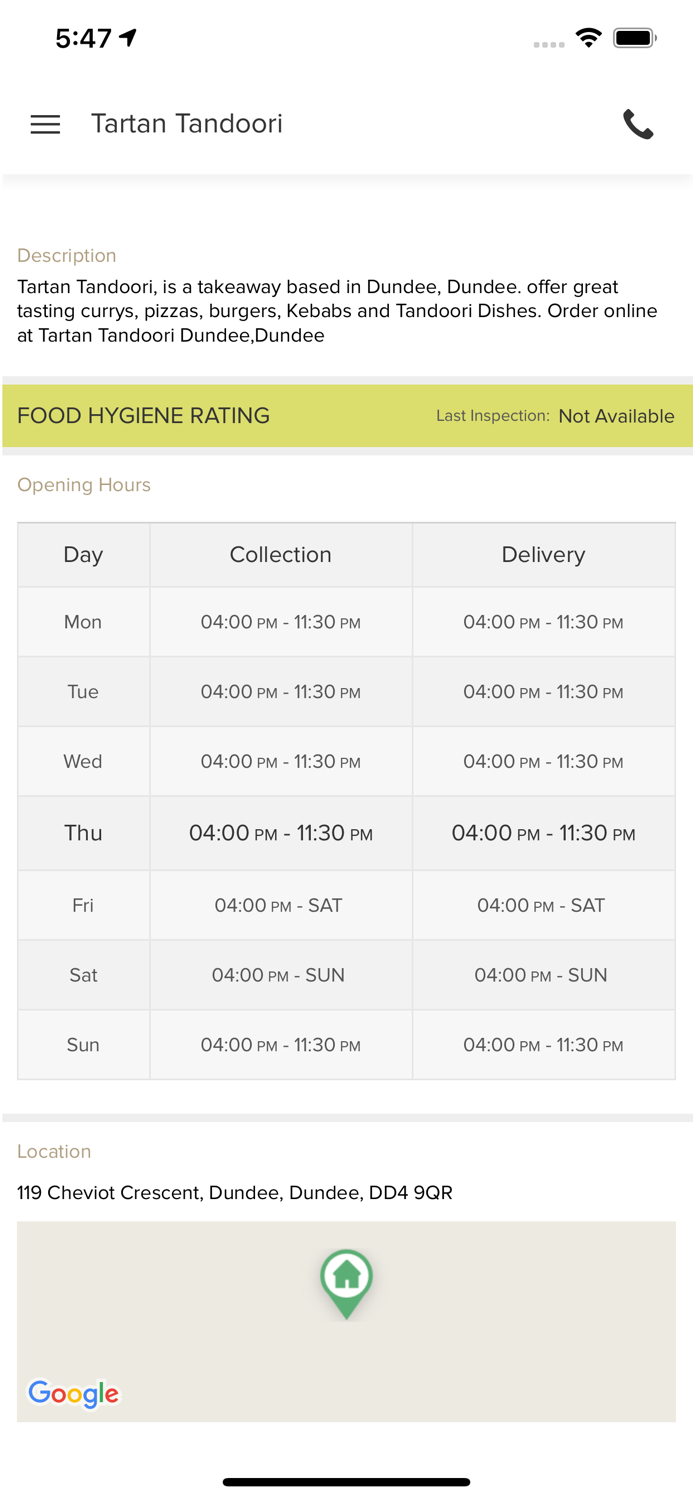
Task: Tap the location arrow beside the time
Action: (128, 38)
